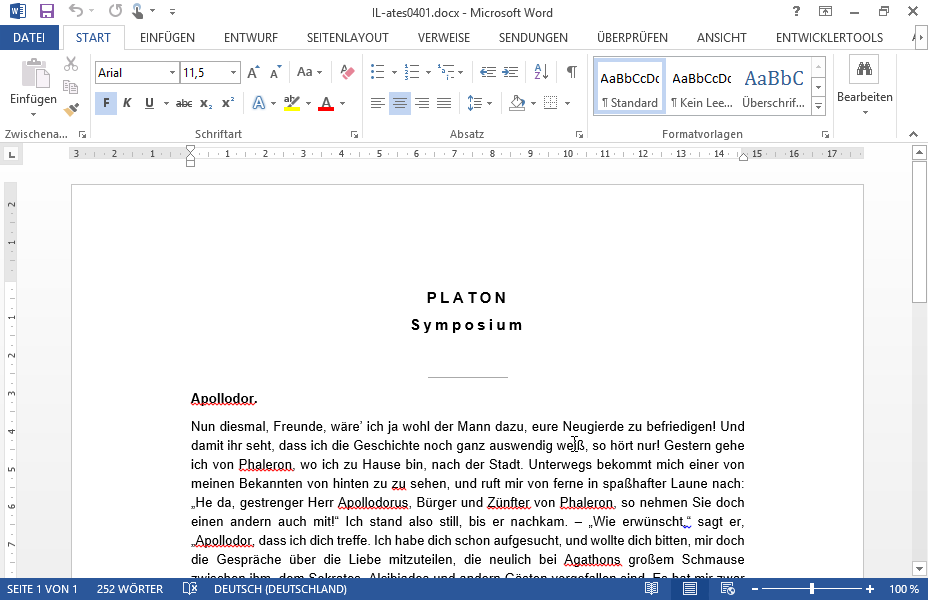The width and height of the screenshot is (928, 600).
Task: Shrink font size with smaller A icon
Action: tap(275, 72)
